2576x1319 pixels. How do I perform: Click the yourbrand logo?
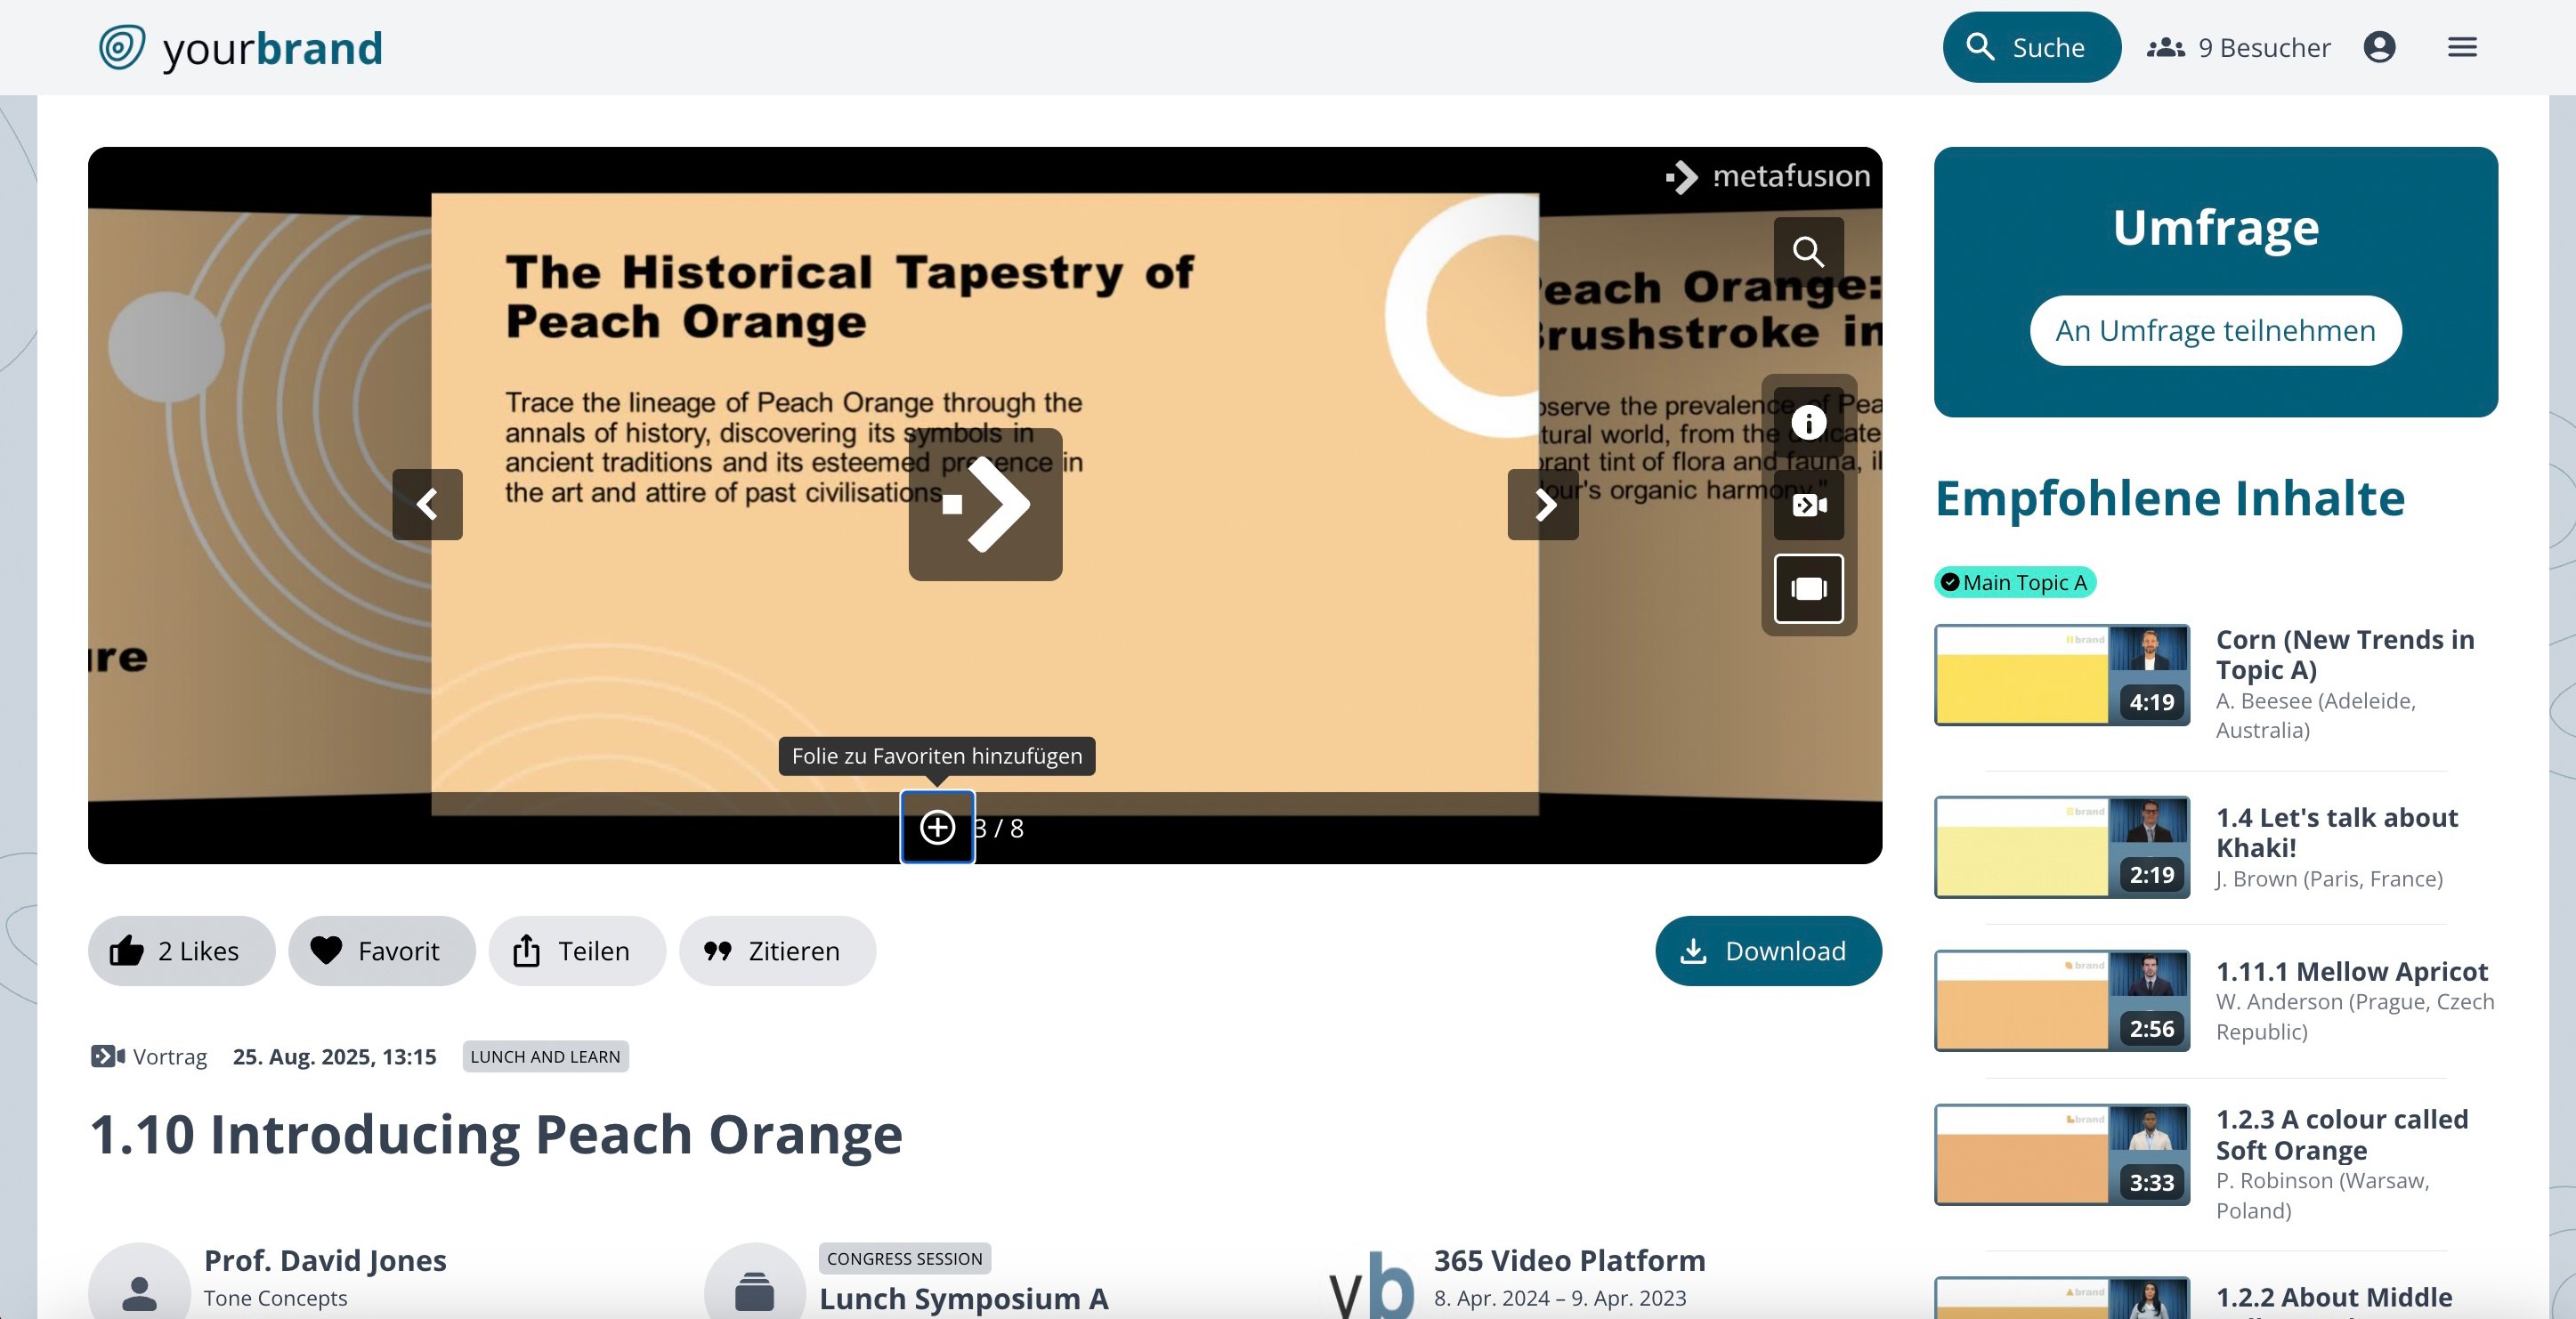pos(241,48)
